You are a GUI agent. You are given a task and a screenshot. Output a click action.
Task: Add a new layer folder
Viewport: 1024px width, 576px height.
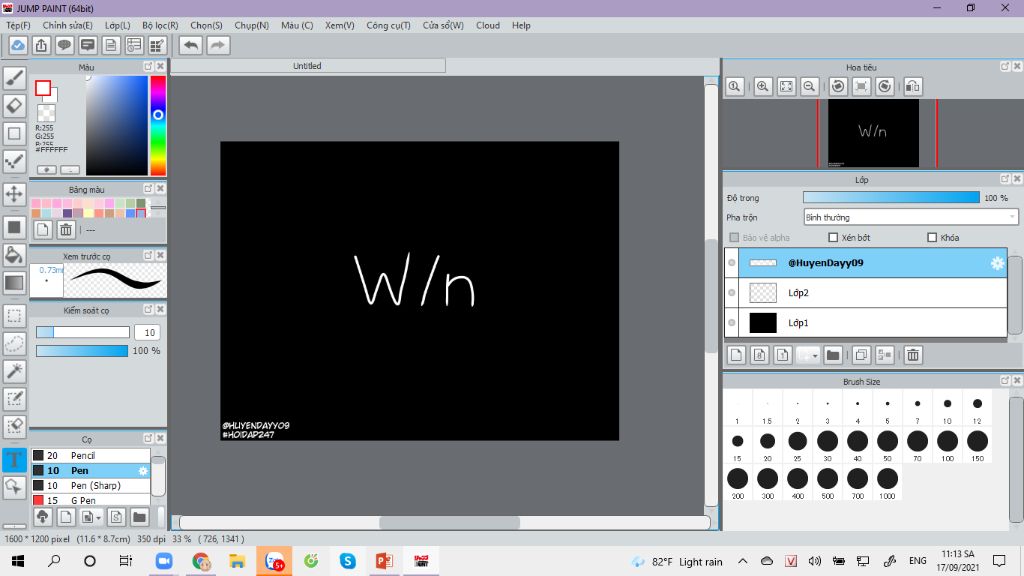[833, 355]
